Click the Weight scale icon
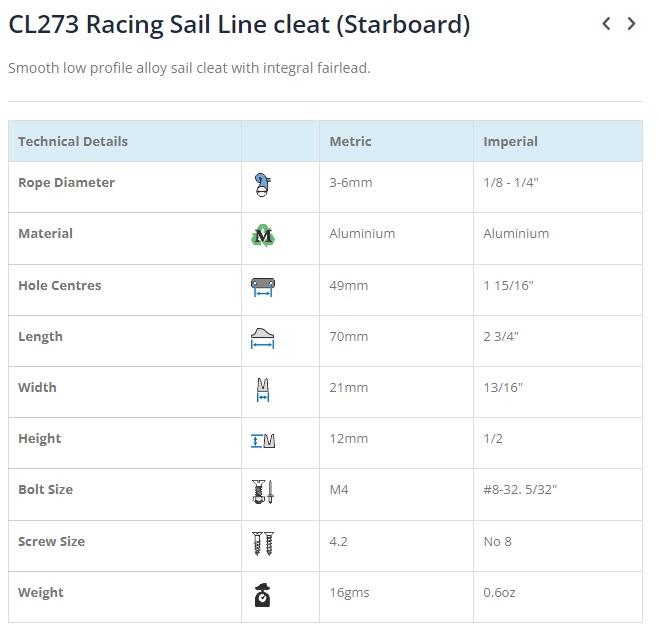The height and width of the screenshot is (632, 659). click(x=263, y=595)
